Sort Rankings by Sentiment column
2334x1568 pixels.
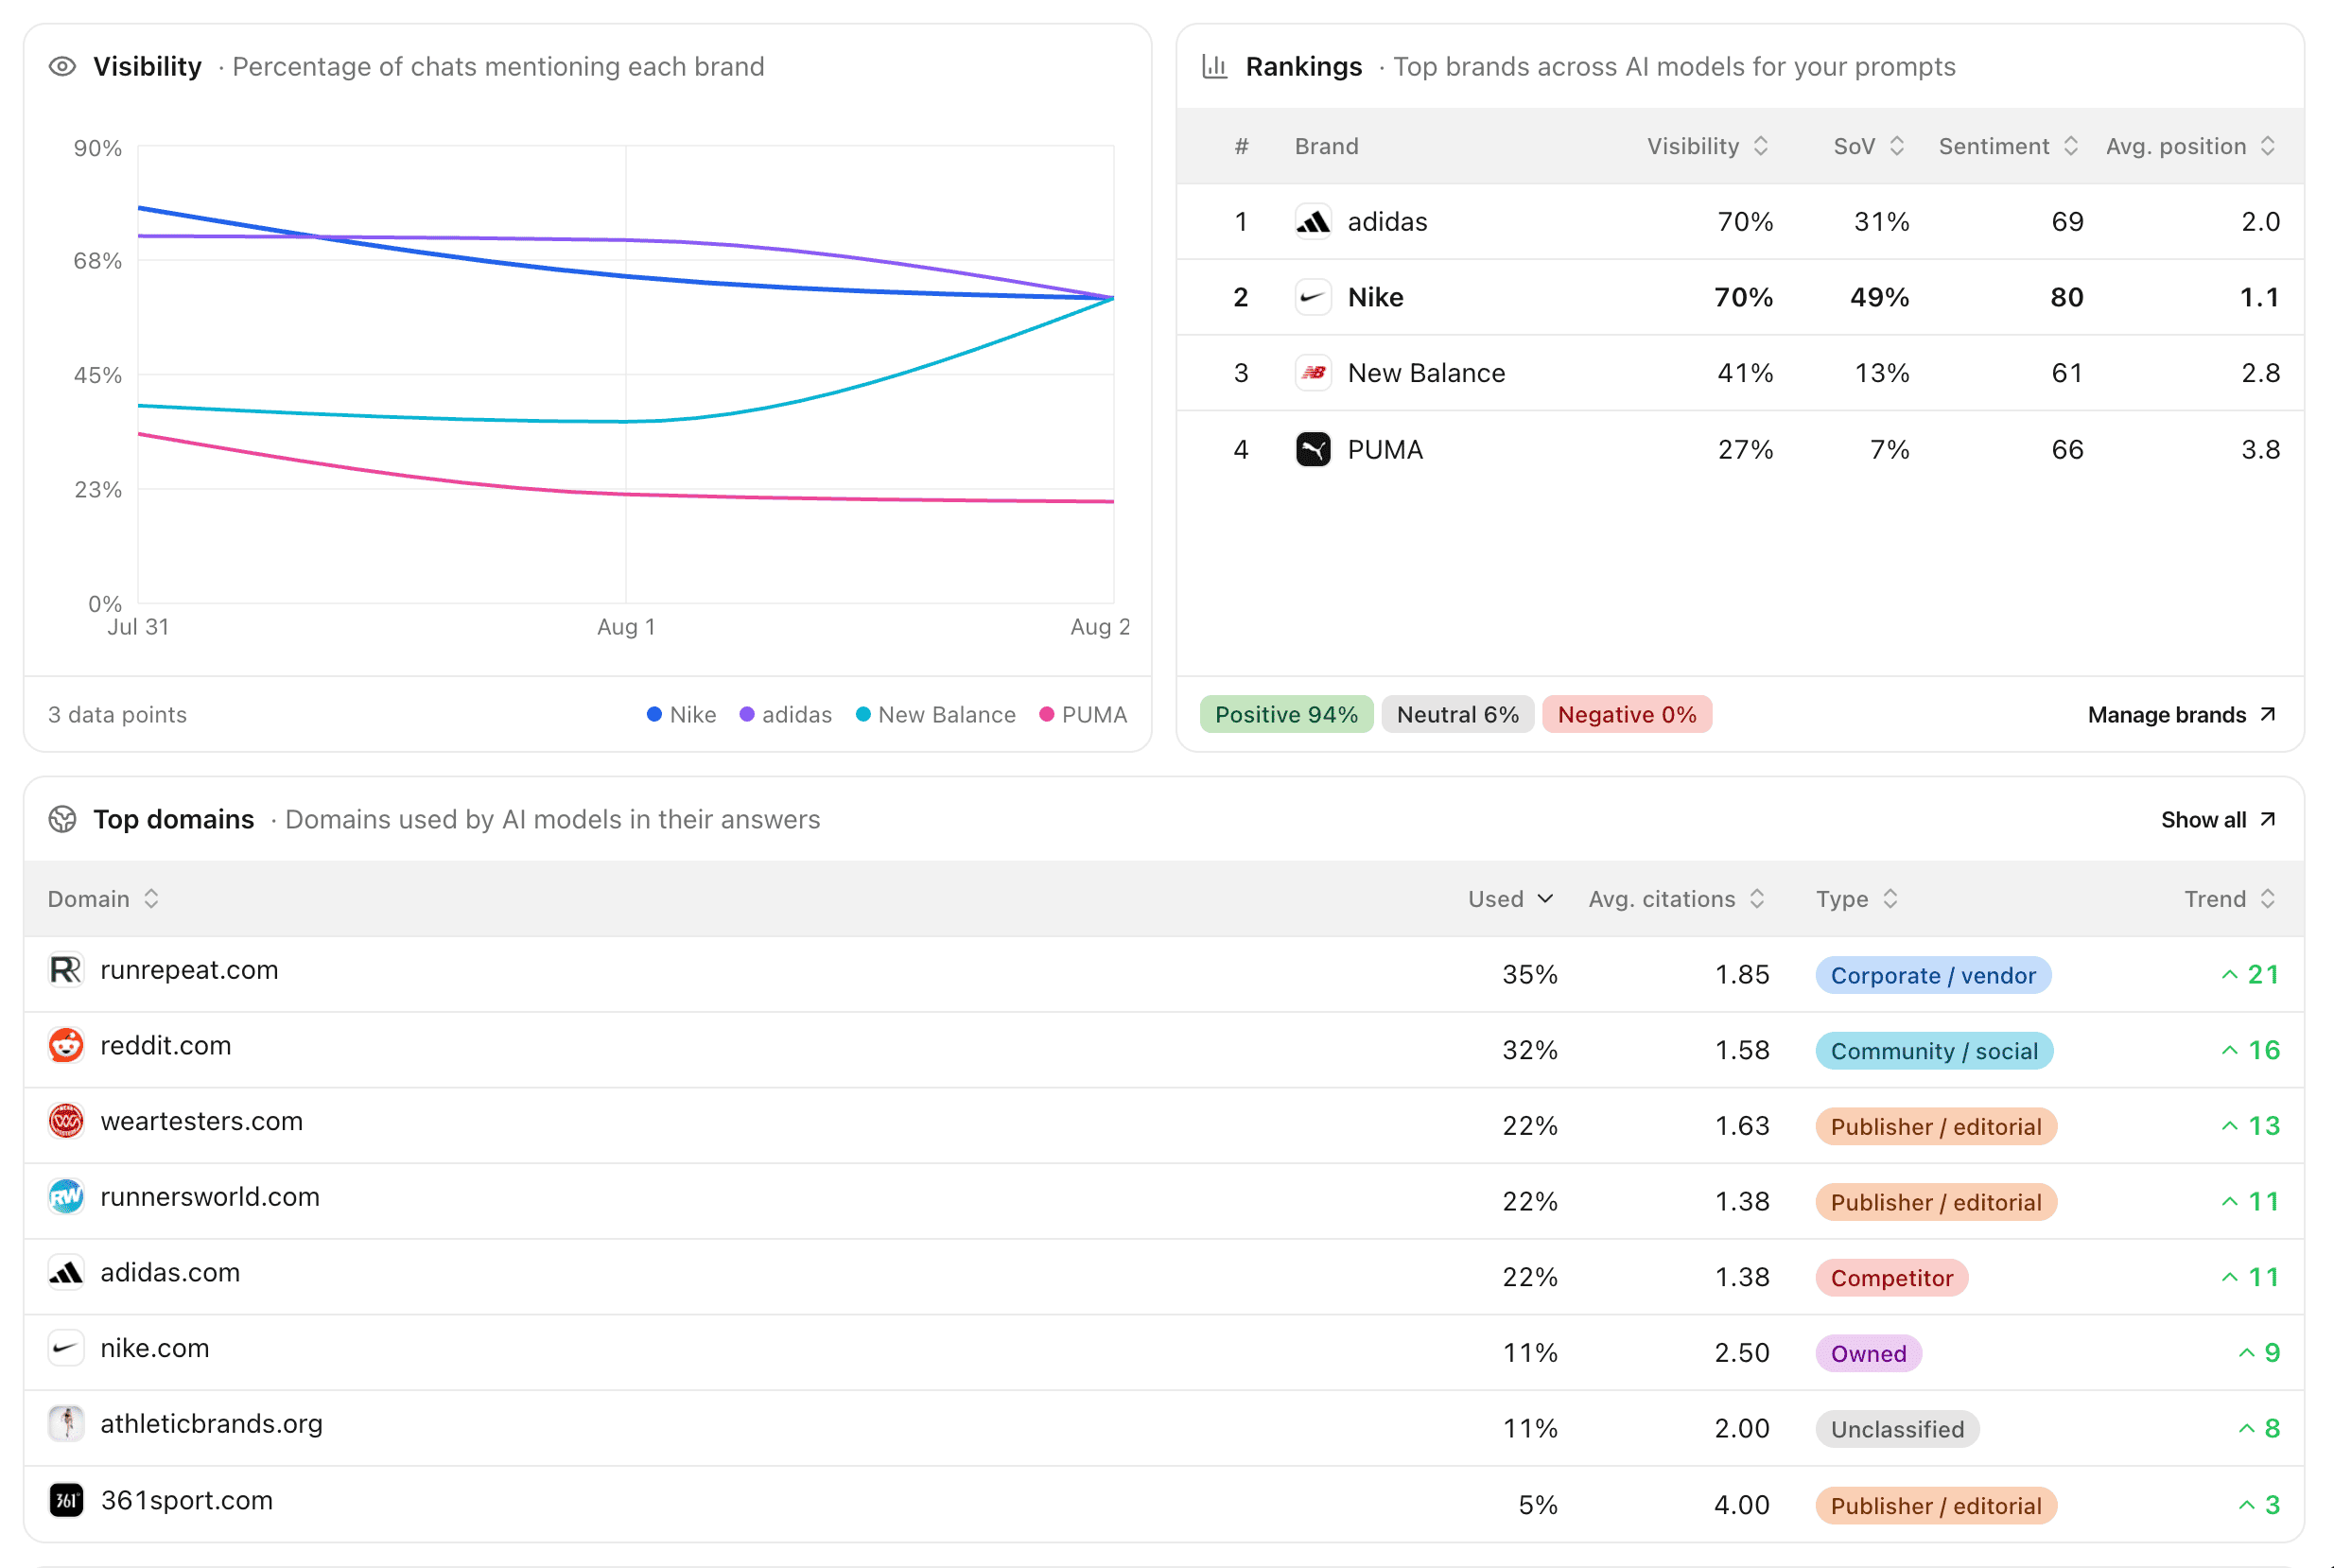point(2008,147)
